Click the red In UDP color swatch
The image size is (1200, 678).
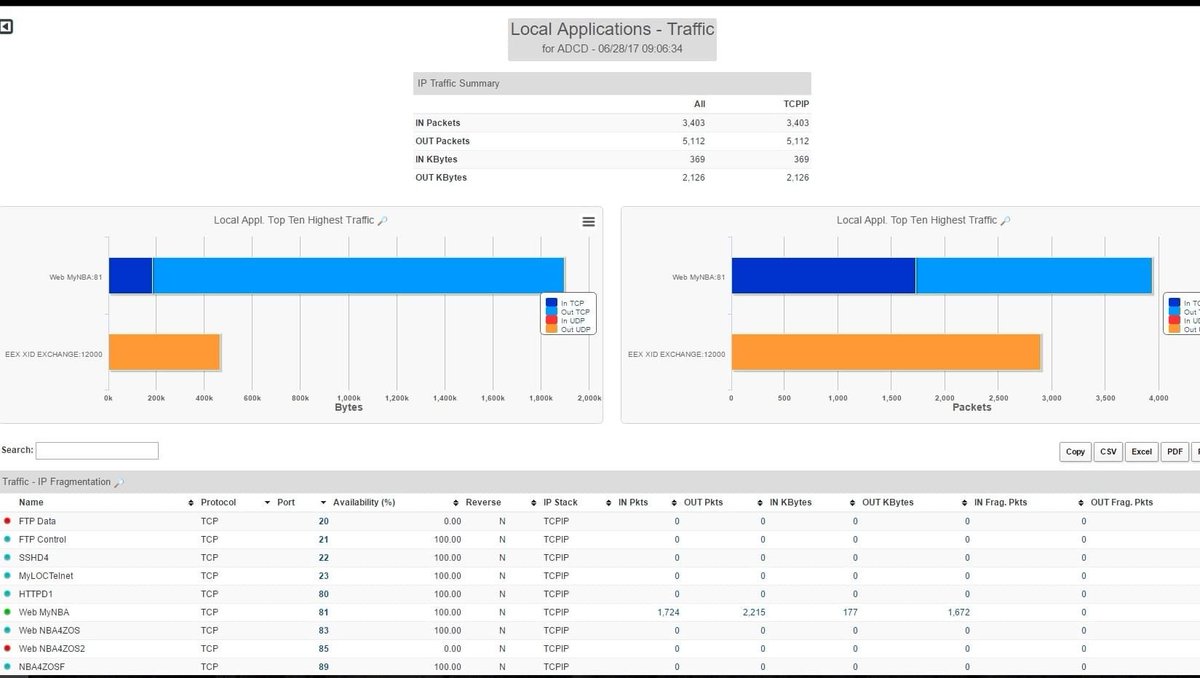[x=550, y=320]
